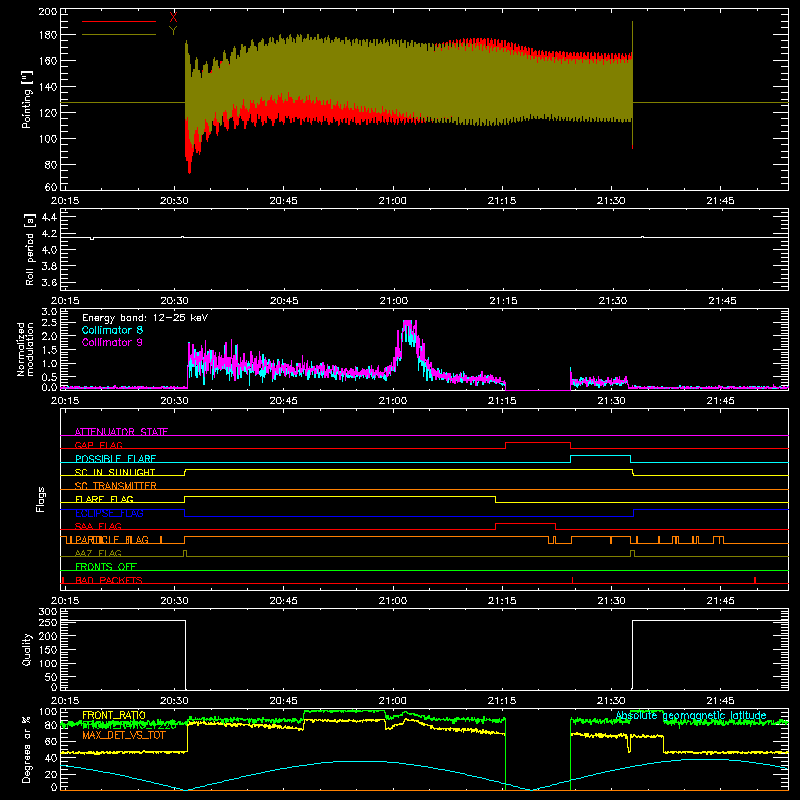Click the 4.4 tick on Roll period axis
800x800 pixels.
point(49,217)
